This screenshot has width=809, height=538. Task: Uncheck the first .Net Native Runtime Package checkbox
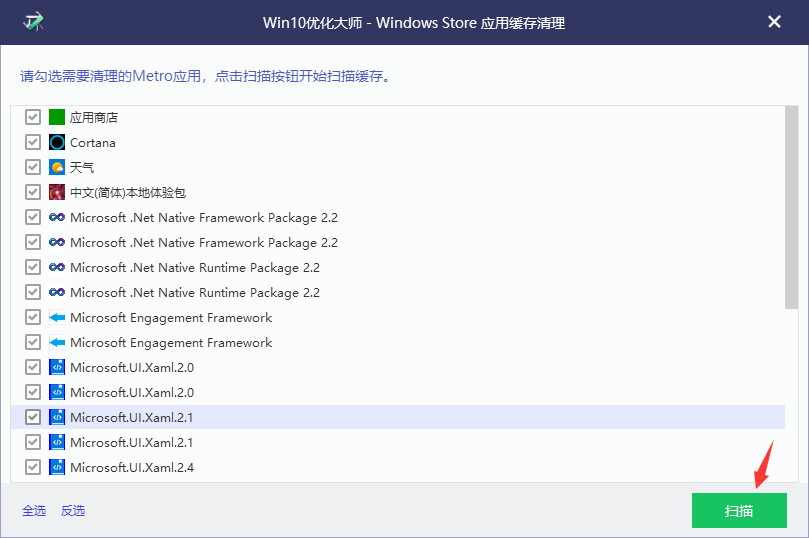[x=33, y=267]
